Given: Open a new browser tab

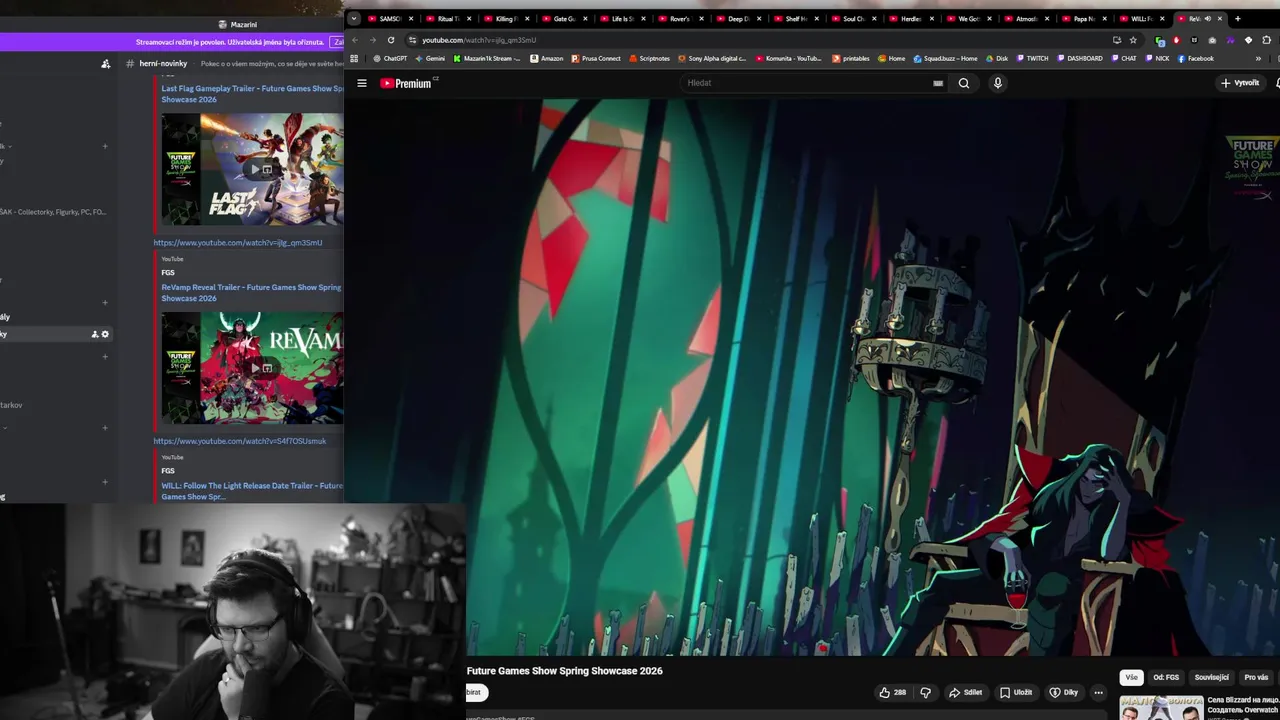Looking at the screenshot, I should 1237,18.
